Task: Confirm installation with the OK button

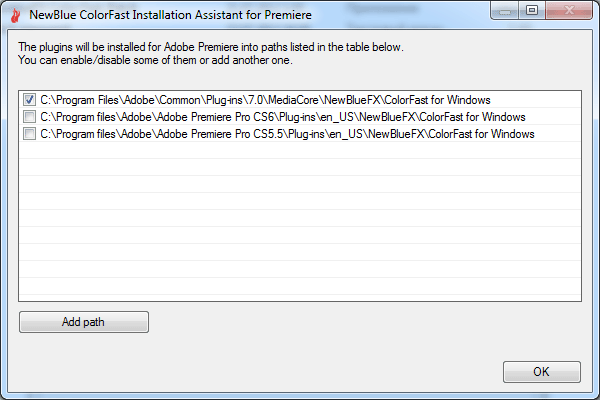Action: 541,372
